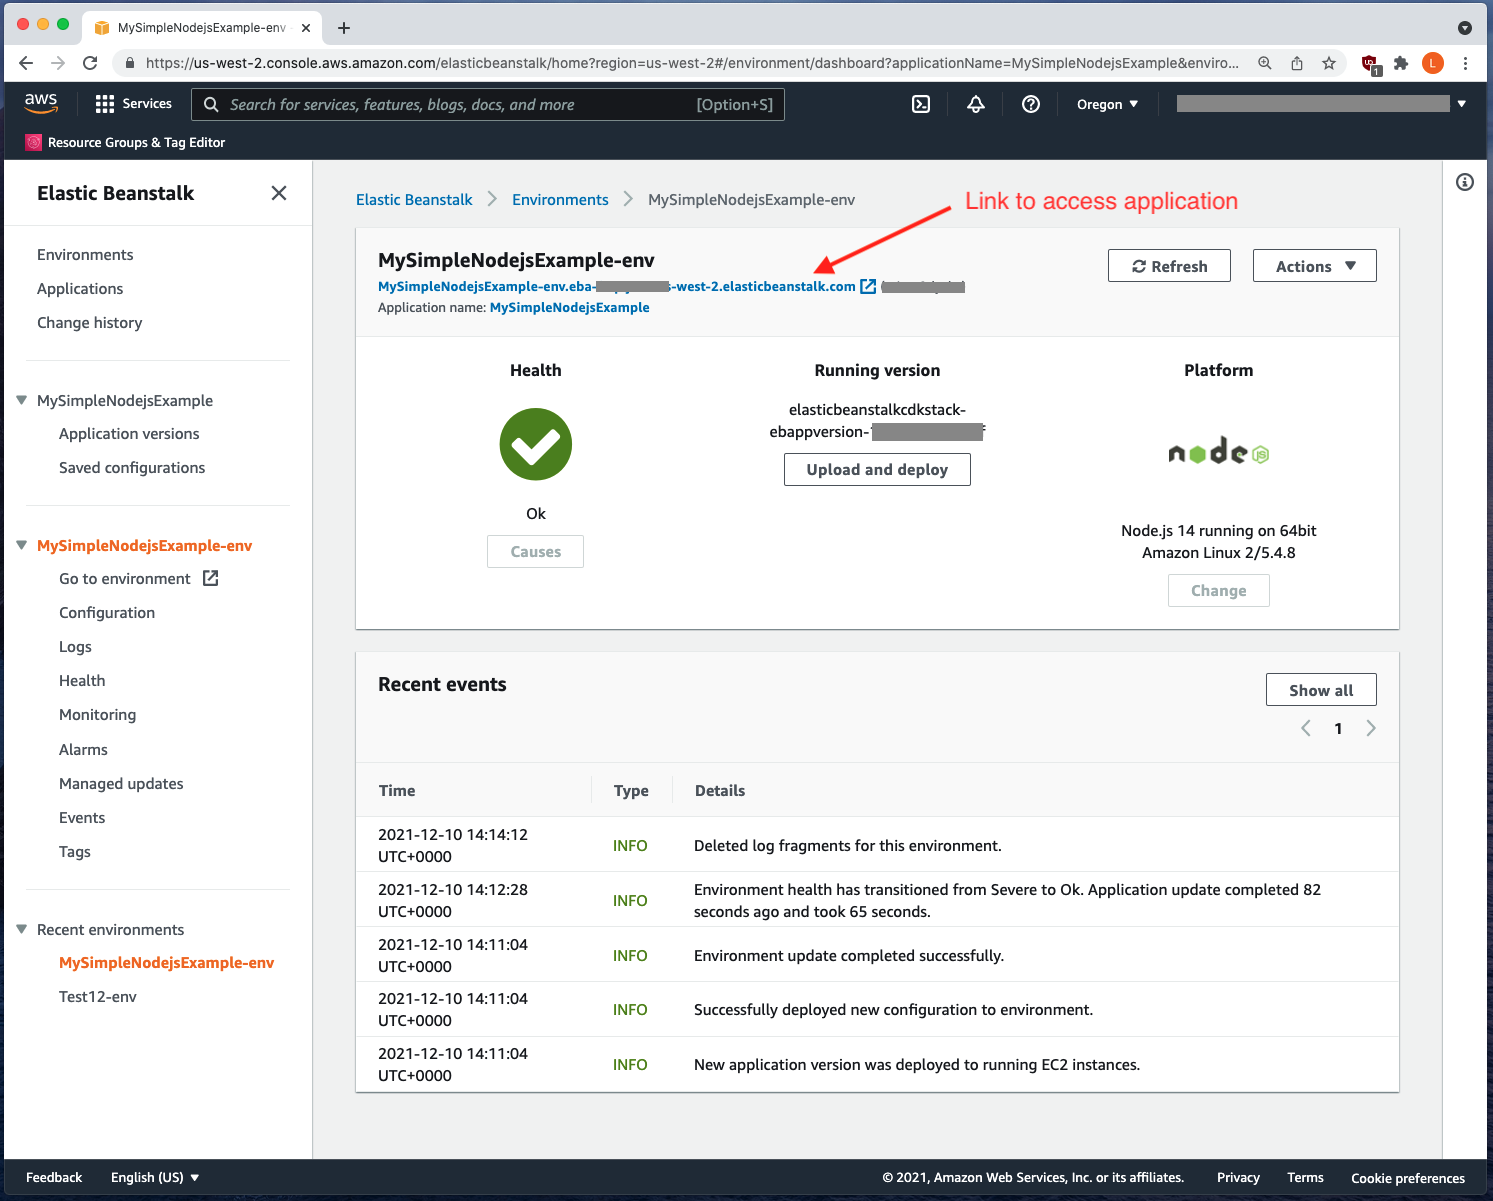The height and width of the screenshot is (1201, 1493).
Task: Open the browser extensions puzzle icon
Action: click(1401, 63)
